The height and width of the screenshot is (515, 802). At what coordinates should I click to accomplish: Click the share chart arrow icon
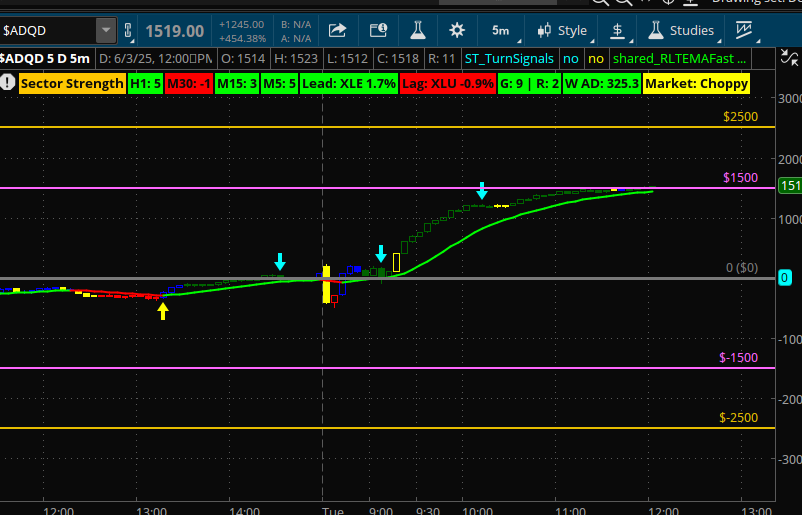pos(337,31)
